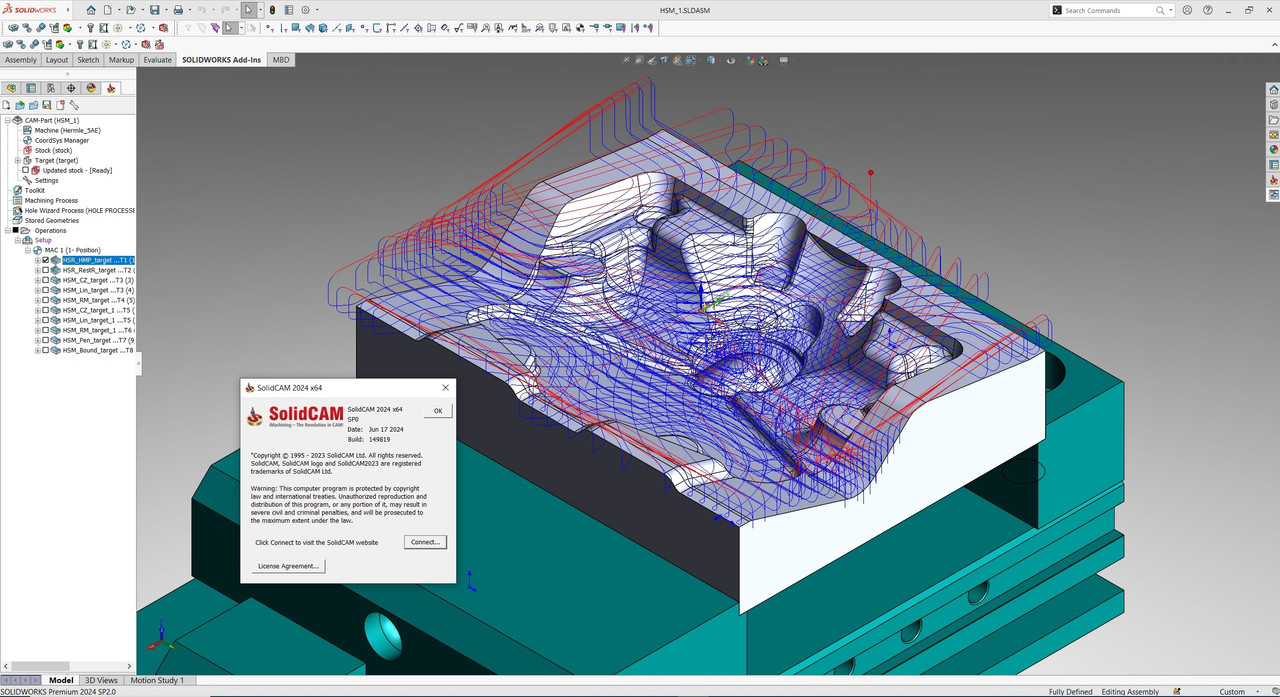Click the Display Style cube icon in the heads-up toolbar
This screenshot has height=697, width=1280.
pyautogui.click(x=711, y=60)
